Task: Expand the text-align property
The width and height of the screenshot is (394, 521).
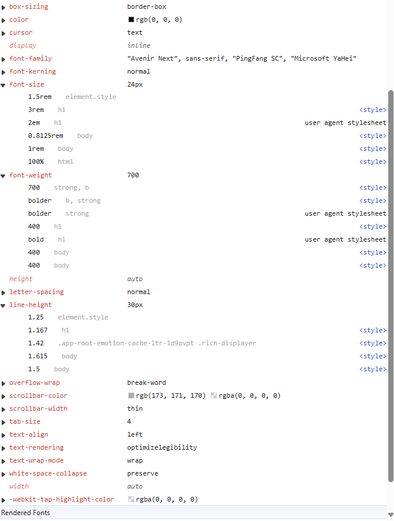Action: click(x=3, y=435)
